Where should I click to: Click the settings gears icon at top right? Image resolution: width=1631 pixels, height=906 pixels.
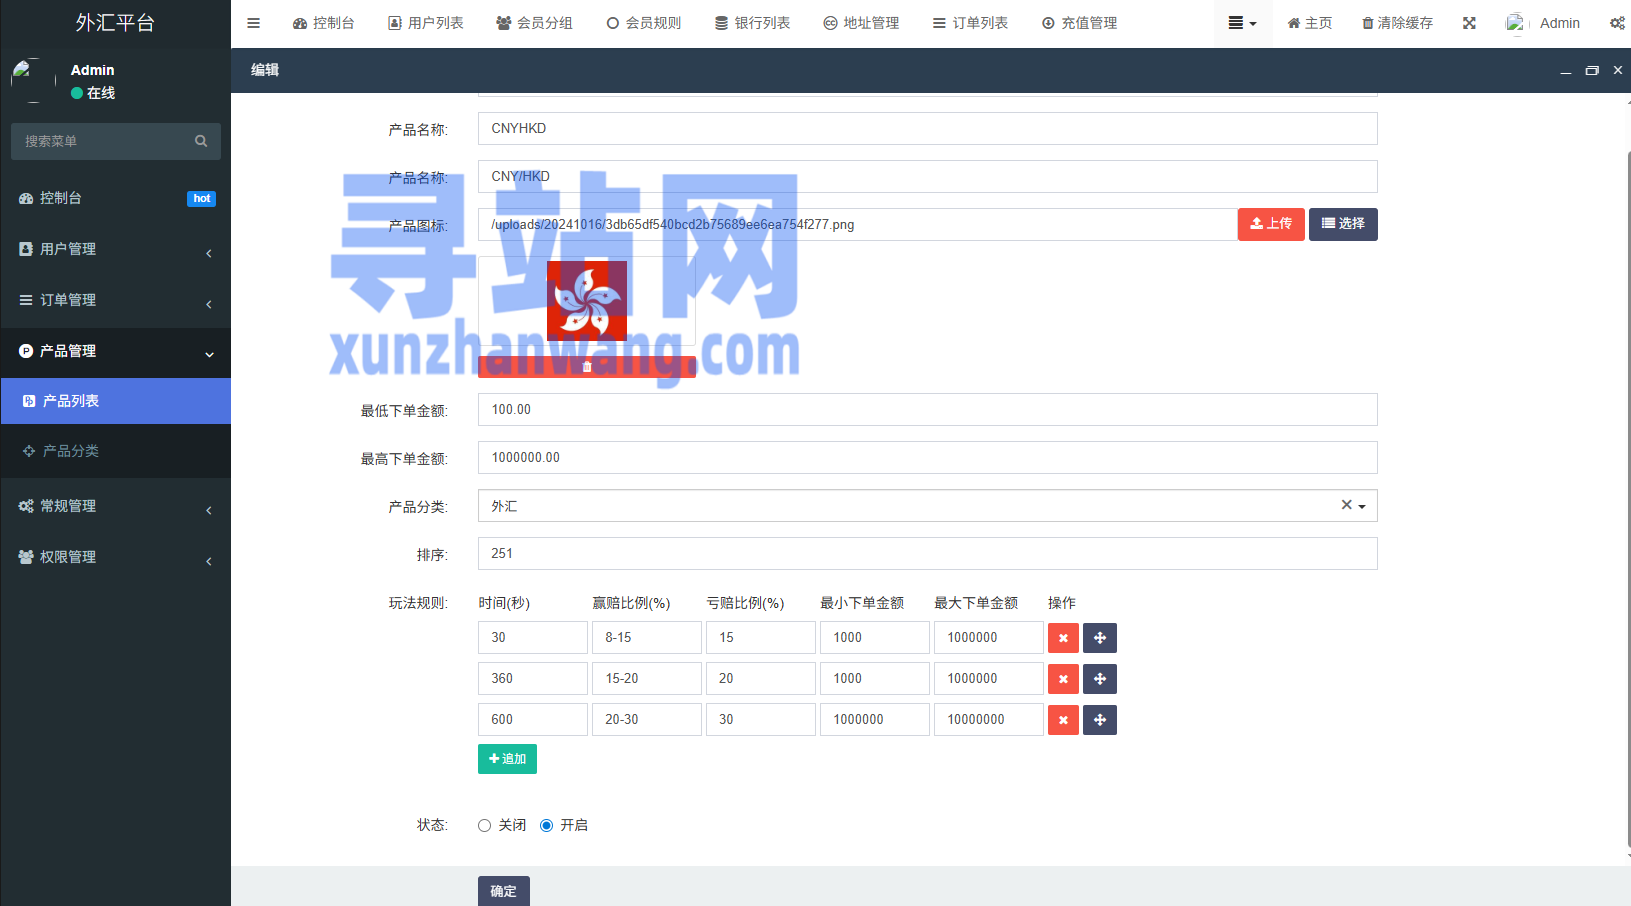point(1617,23)
